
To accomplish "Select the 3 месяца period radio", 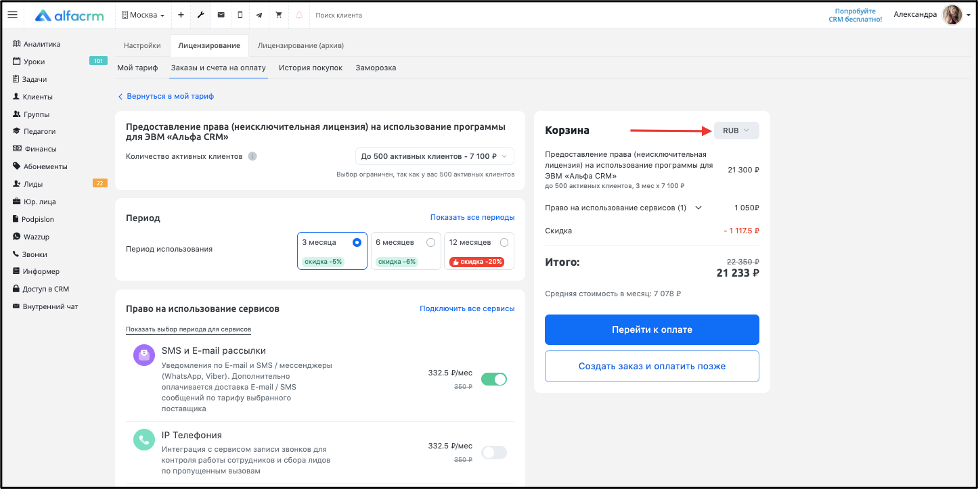I will point(357,242).
